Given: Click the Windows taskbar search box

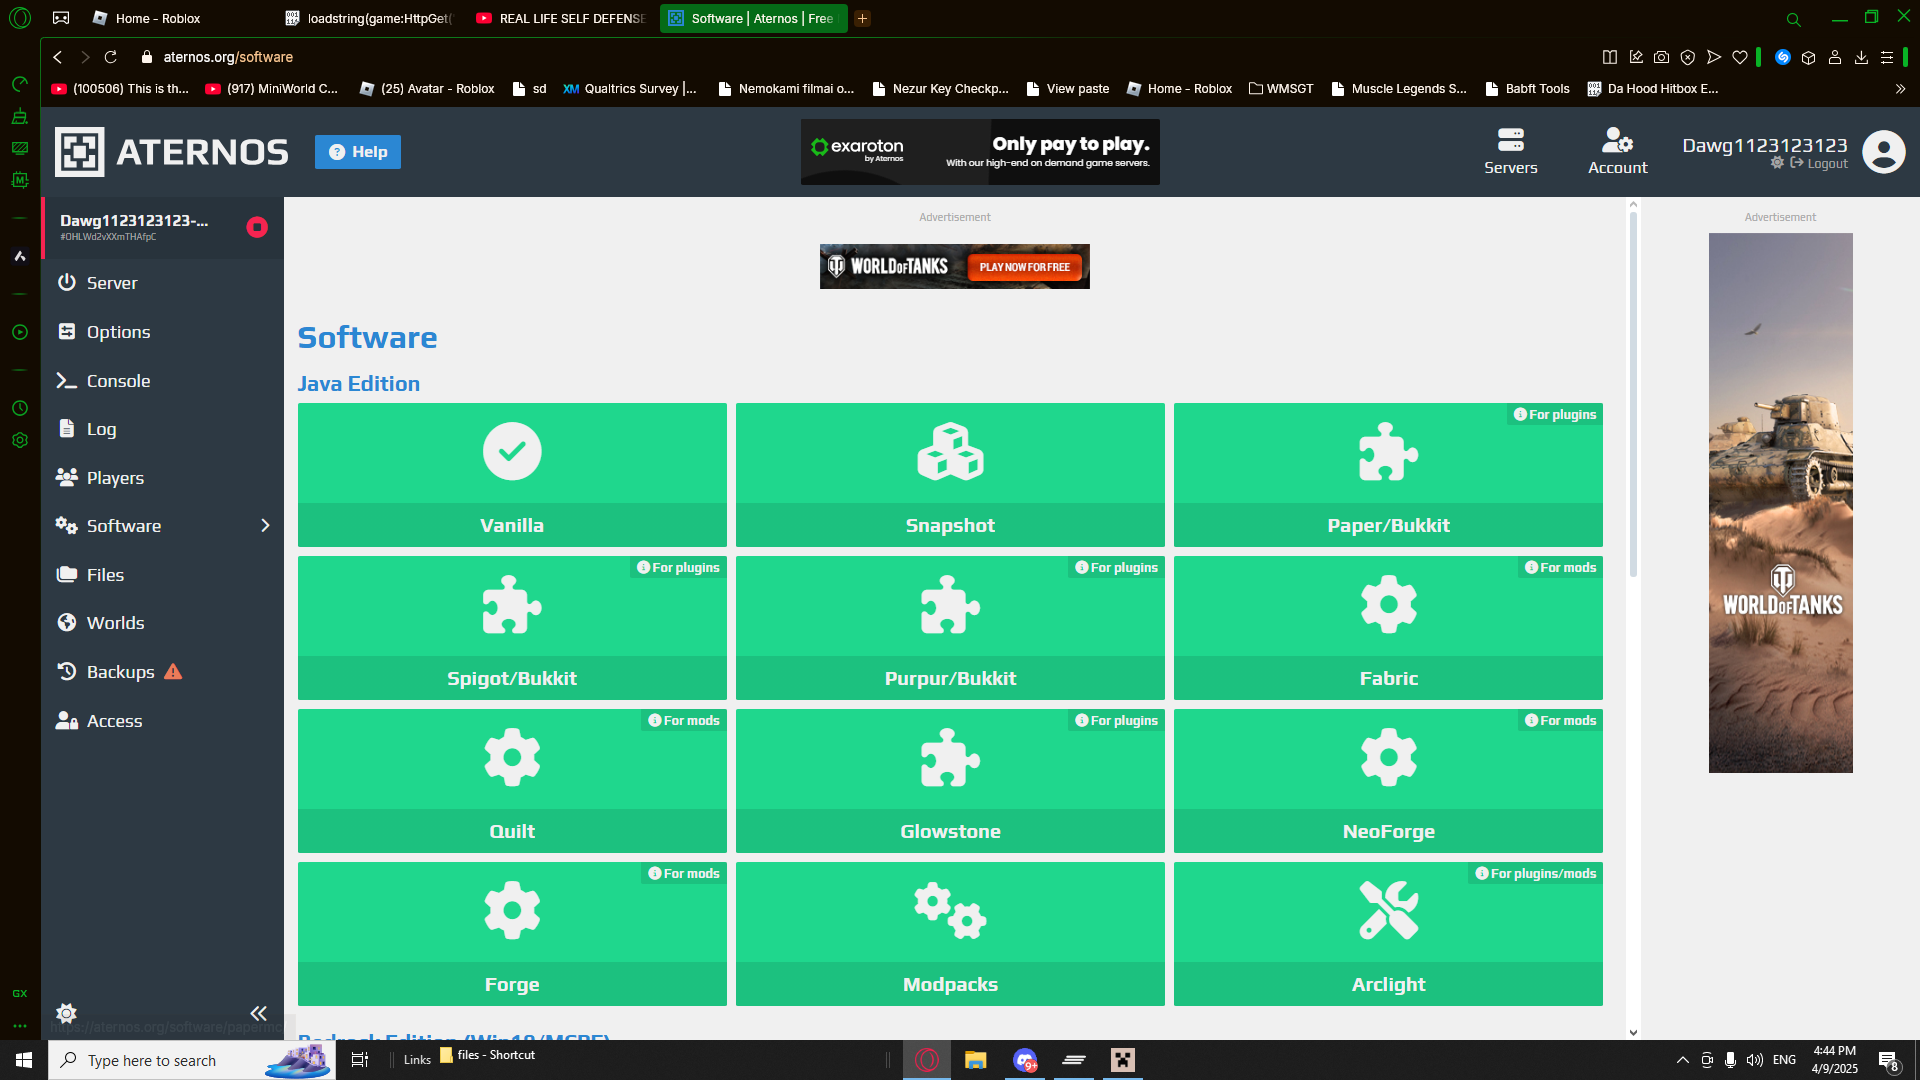Looking at the screenshot, I should click(x=192, y=1060).
